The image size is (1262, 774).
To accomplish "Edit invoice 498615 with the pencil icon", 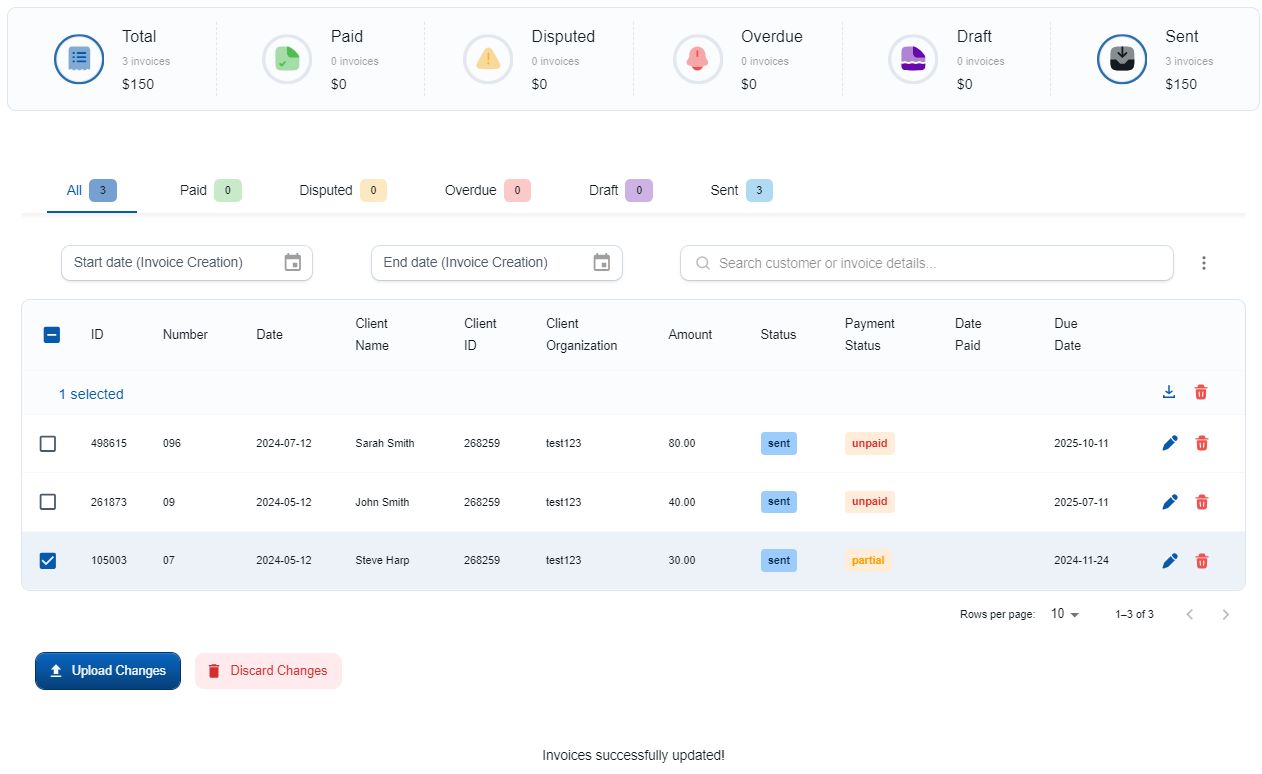I will pyautogui.click(x=1169, y=442).
